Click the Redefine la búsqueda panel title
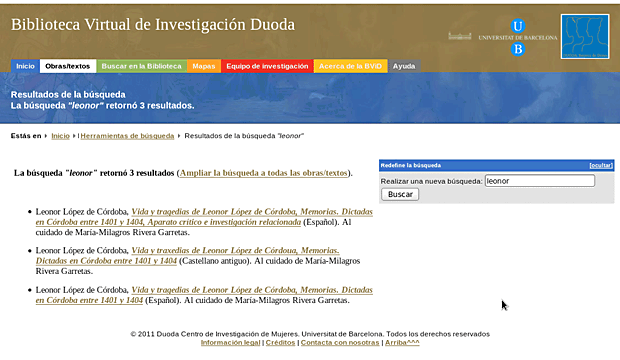Viewport: 620px width, 360px height. click(x=410, y=165)
